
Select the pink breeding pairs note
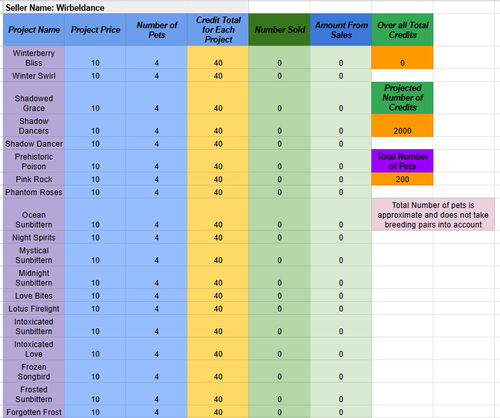click(433, 215)
